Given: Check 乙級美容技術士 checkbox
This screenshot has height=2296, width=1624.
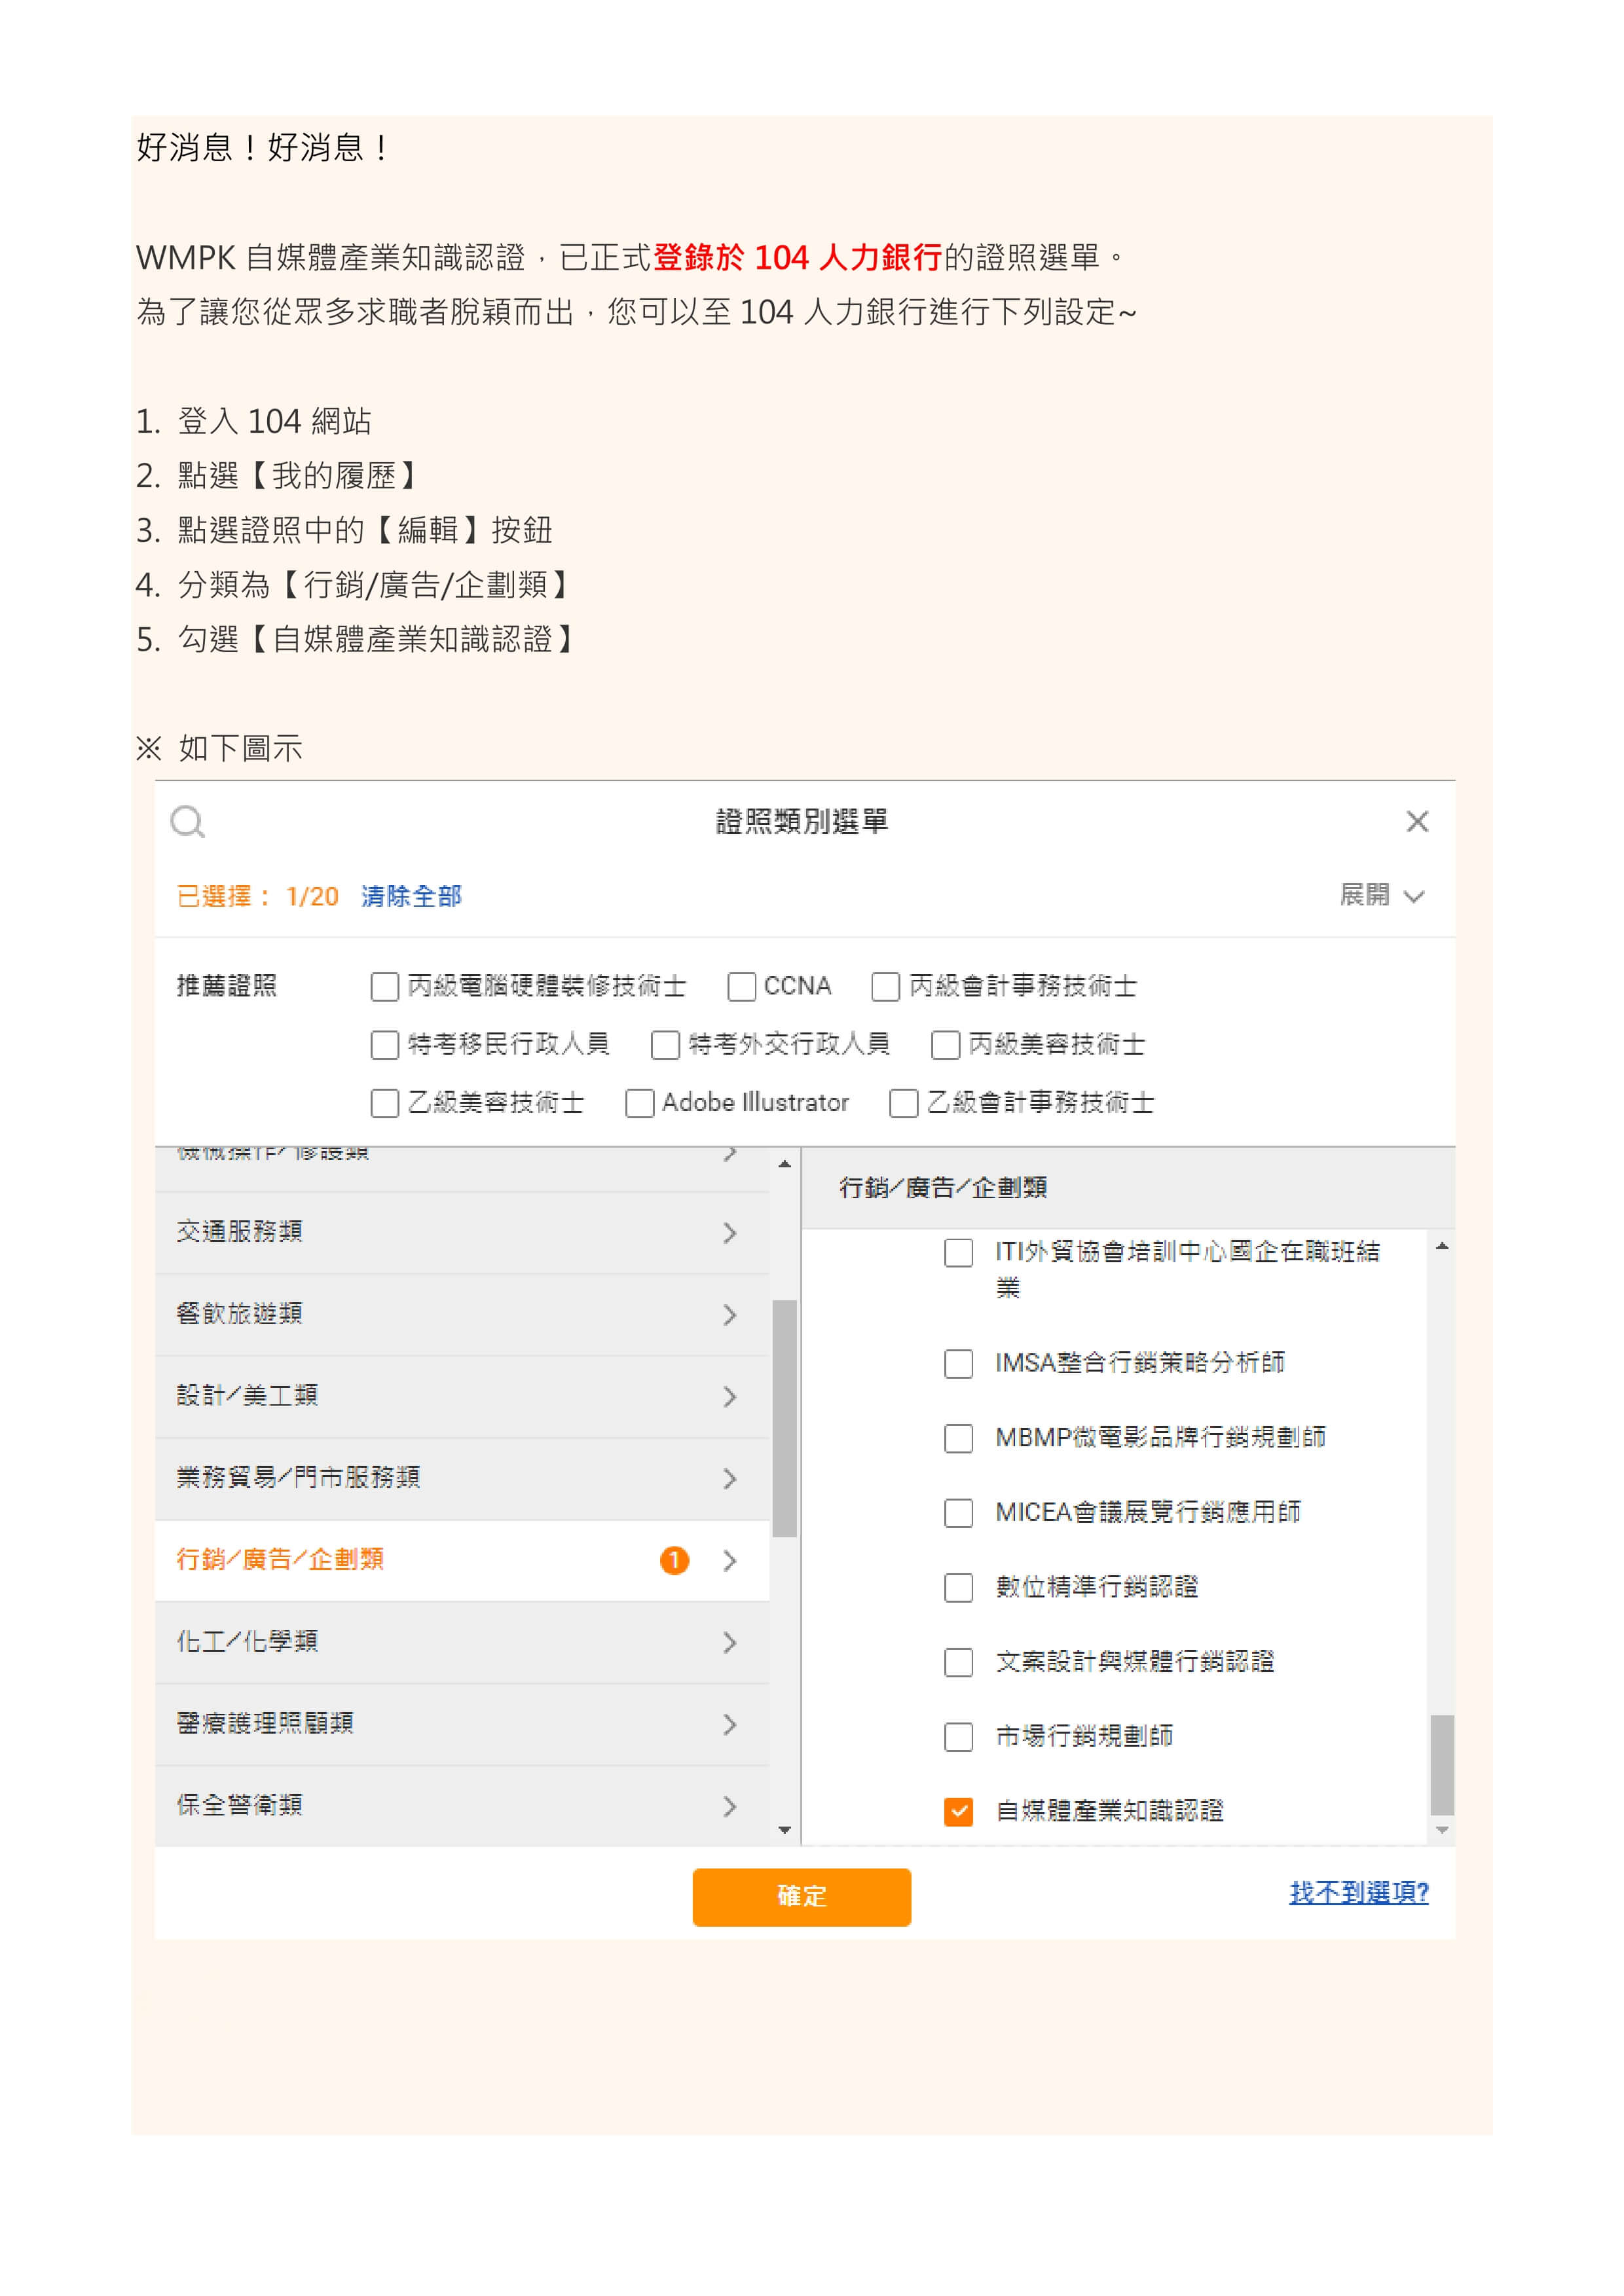Looking at the screenshot, I should (x=385, y=1103).
